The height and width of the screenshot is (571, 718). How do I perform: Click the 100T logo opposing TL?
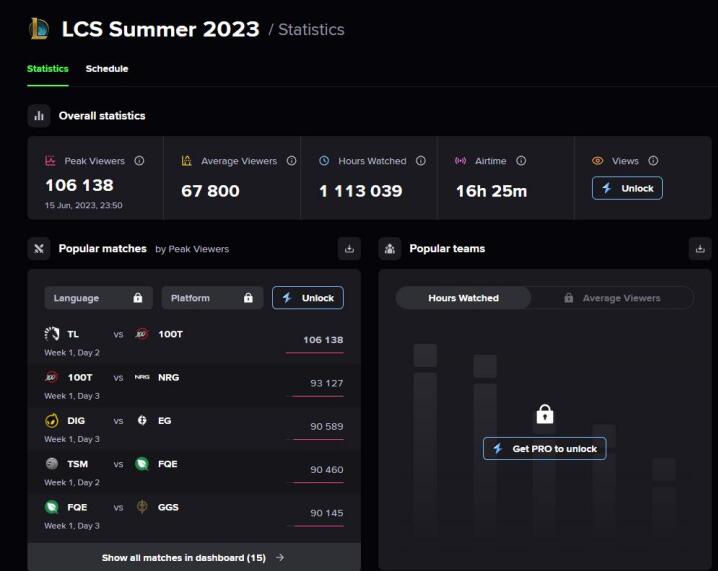coord(142,334)
